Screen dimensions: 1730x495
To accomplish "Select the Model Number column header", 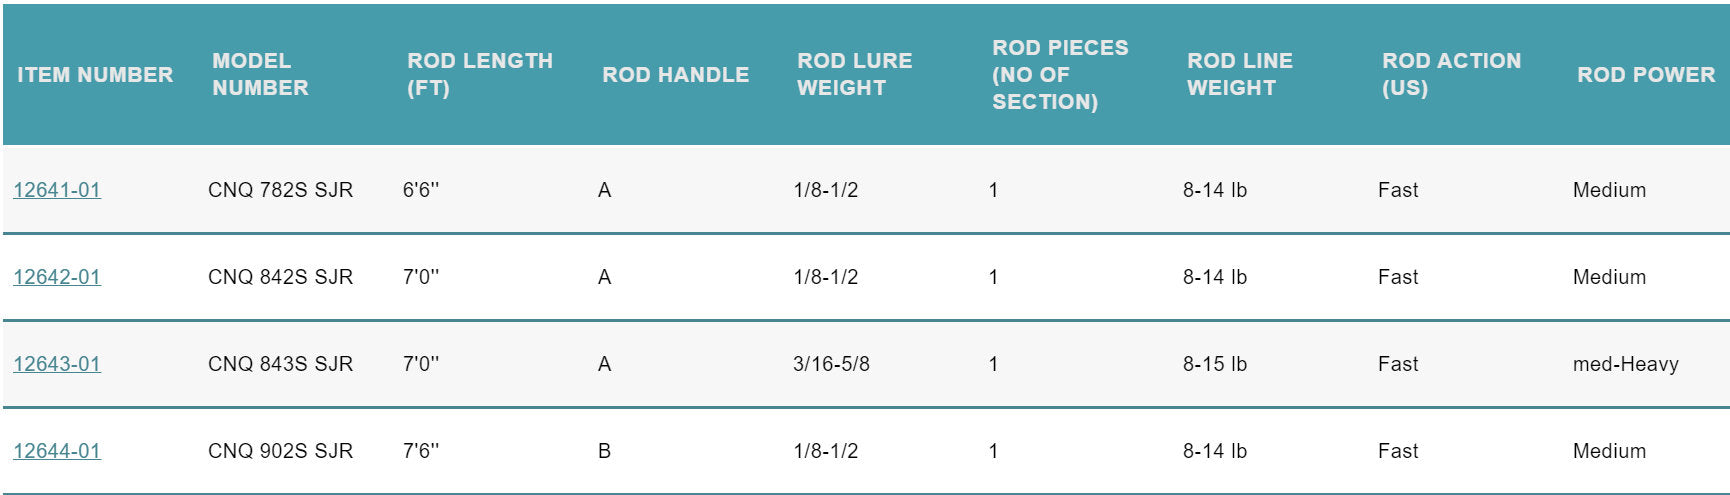I will 260,75.
